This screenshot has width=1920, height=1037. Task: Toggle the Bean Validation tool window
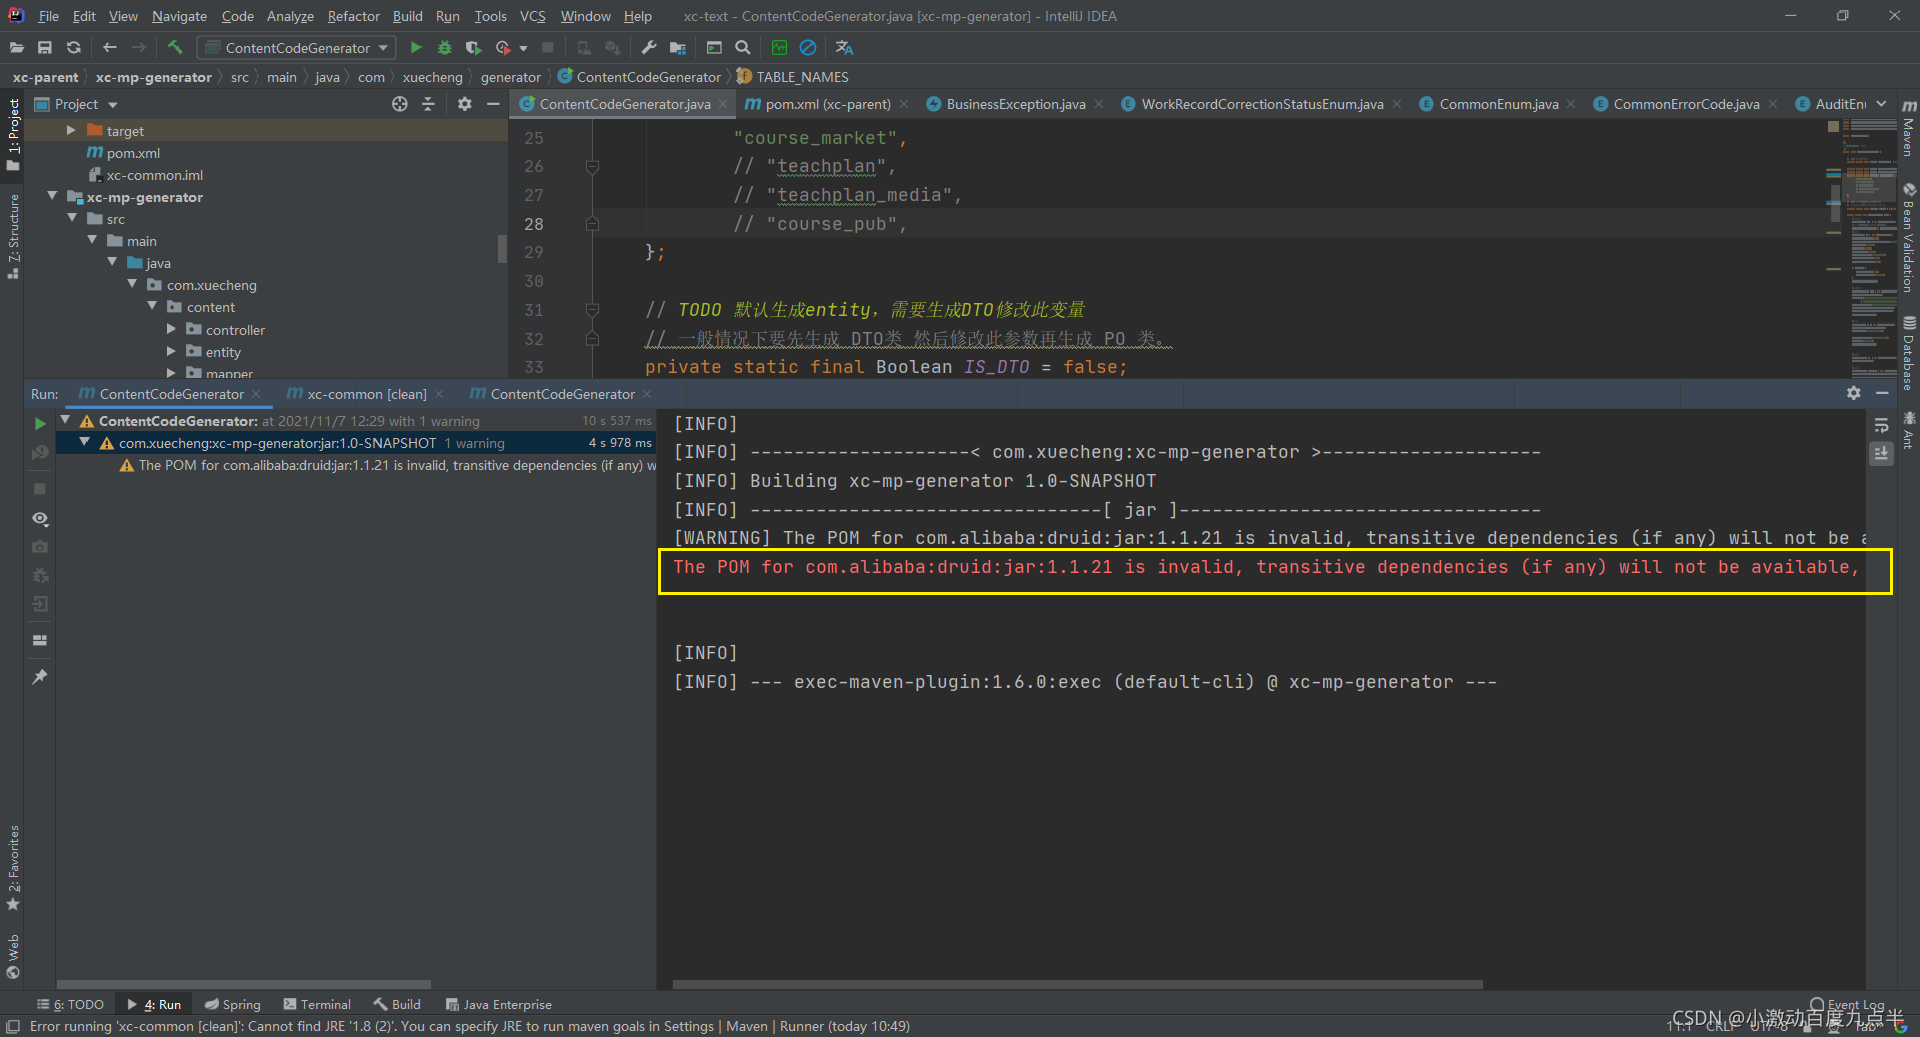(1909, 238)
